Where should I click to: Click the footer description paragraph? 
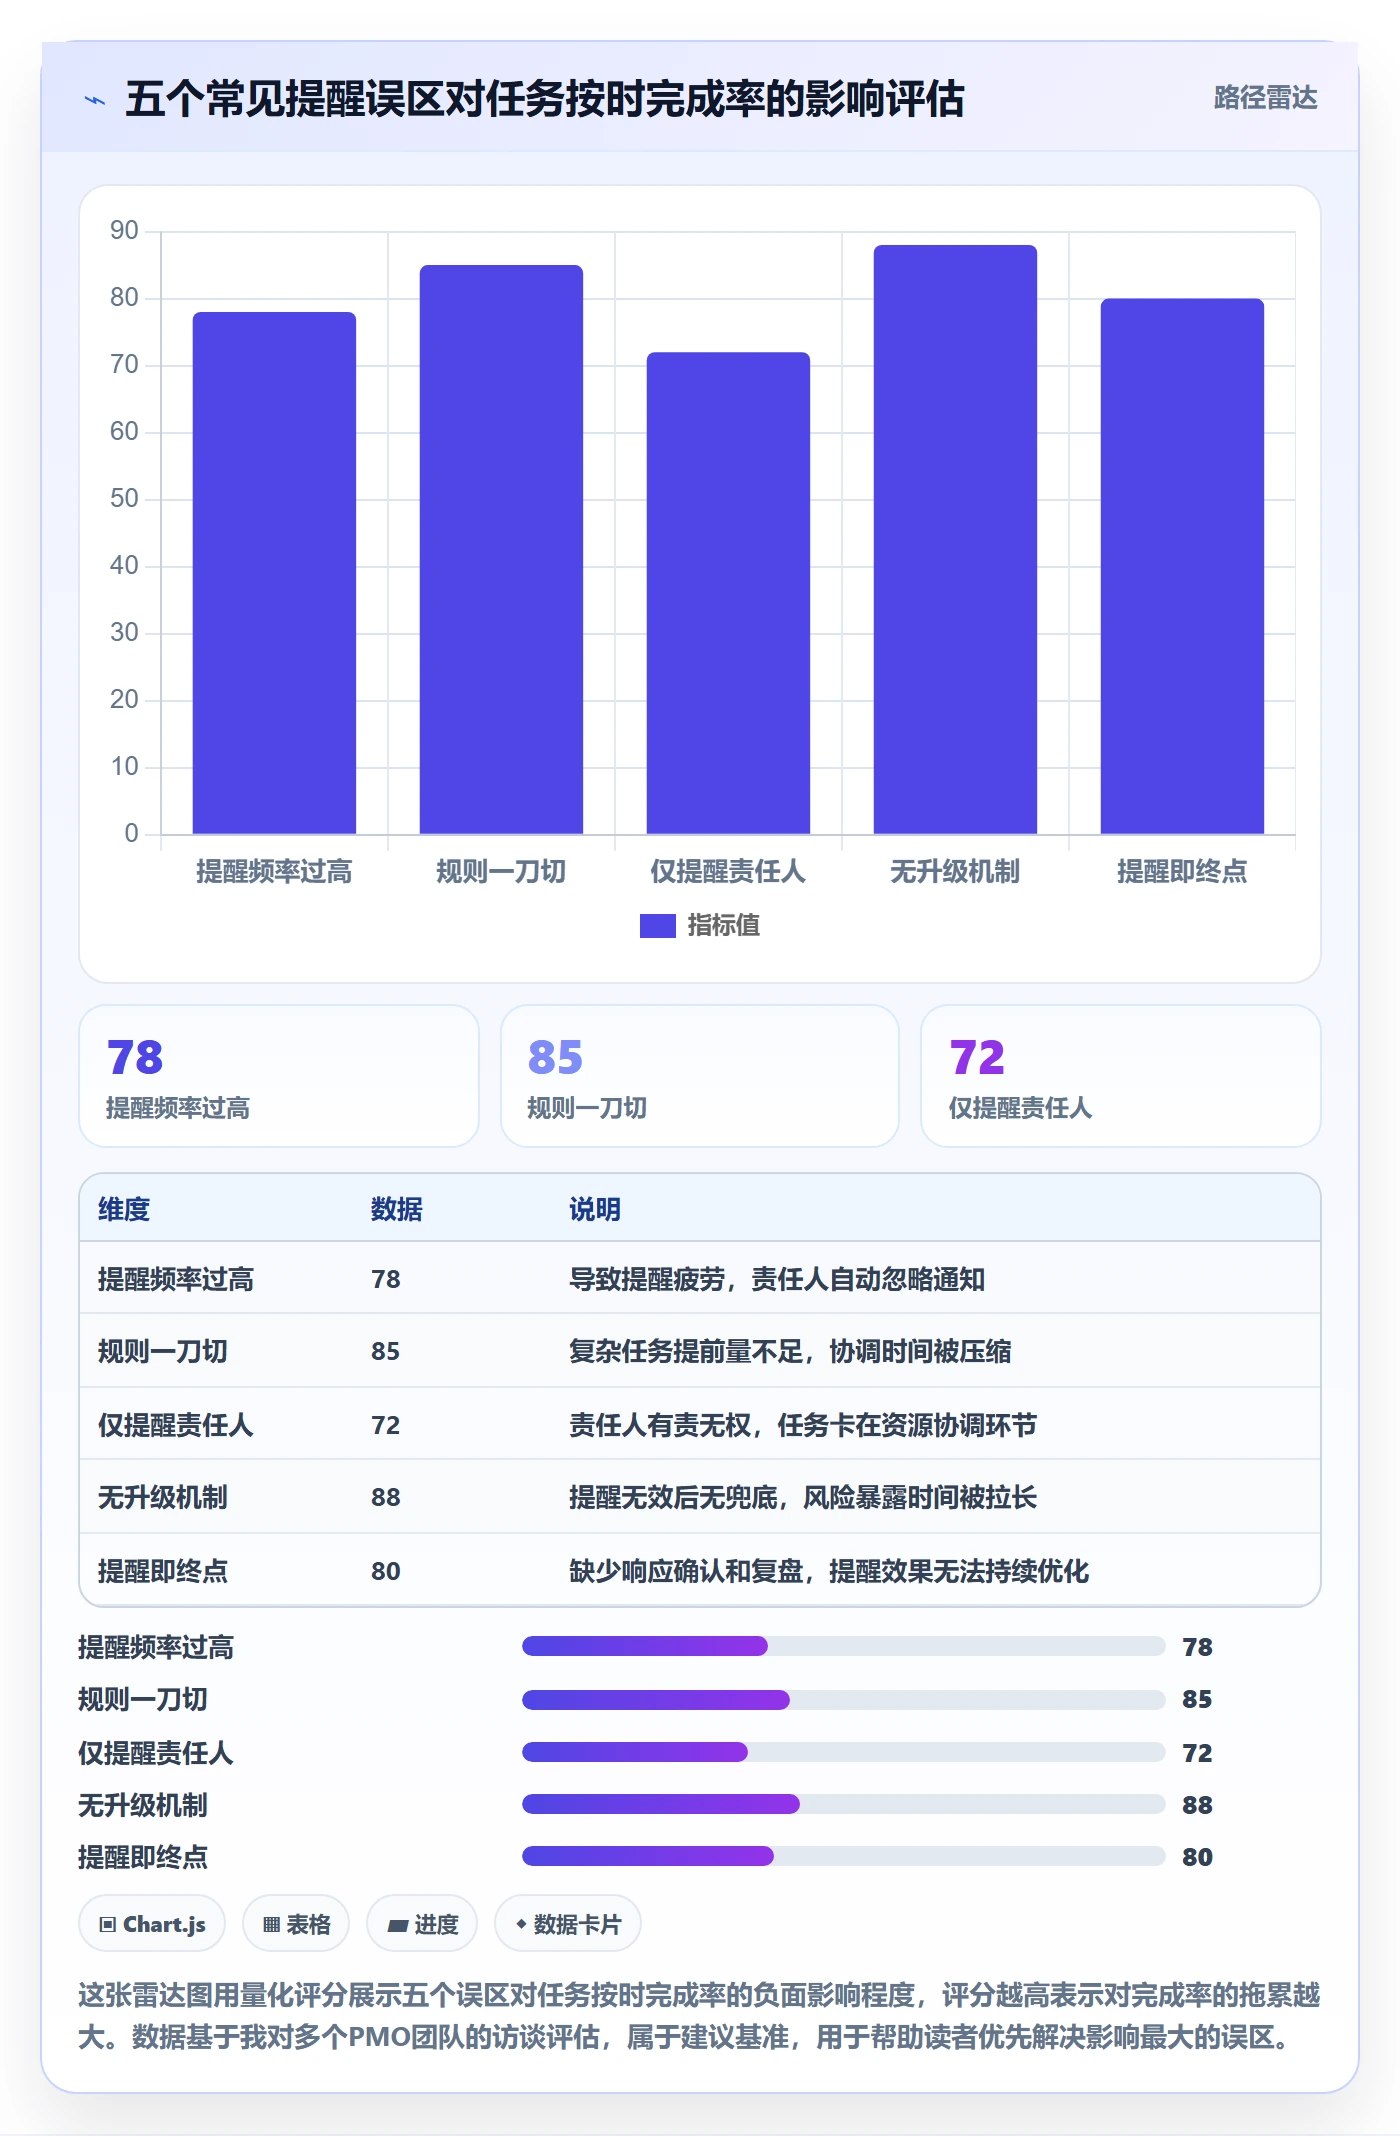tap(699, 2016)
